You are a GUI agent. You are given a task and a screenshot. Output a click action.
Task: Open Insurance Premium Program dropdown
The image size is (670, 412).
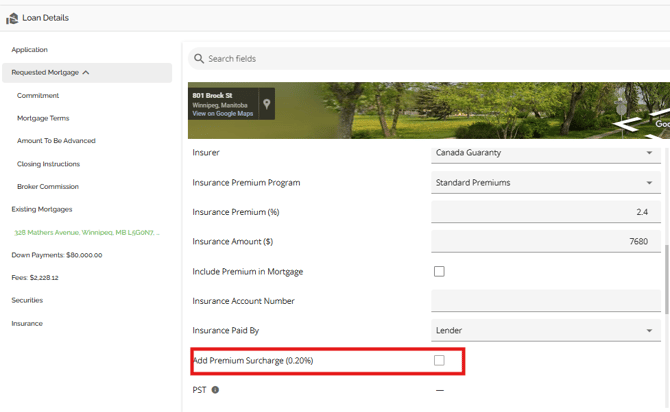point(648,183)
